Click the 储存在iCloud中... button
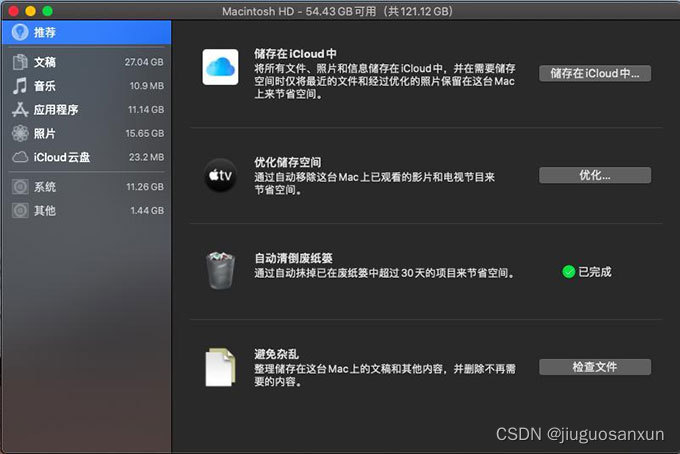Viewport: 680px width, 454px height. [x=595, y=73]
